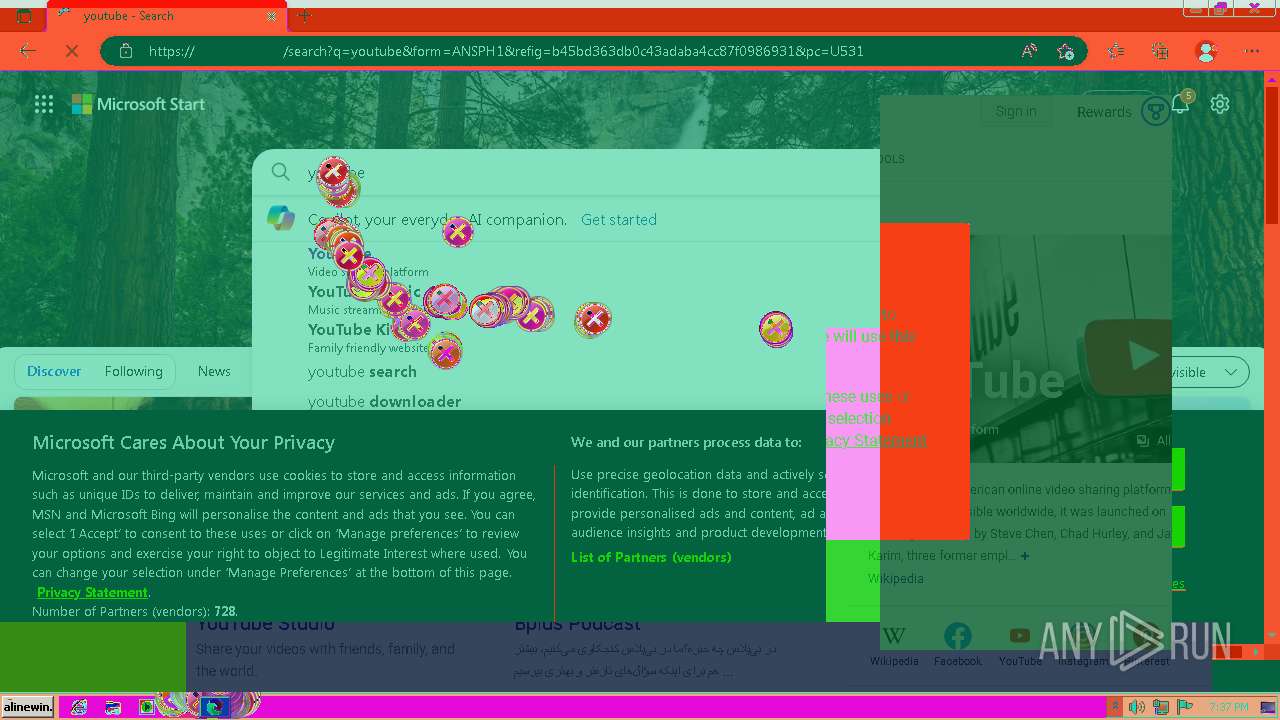The height and width of the screenshot is (720, 1280).
Task: Open Internet Explorer from taskbar
Action: click(x=79, y=707)
